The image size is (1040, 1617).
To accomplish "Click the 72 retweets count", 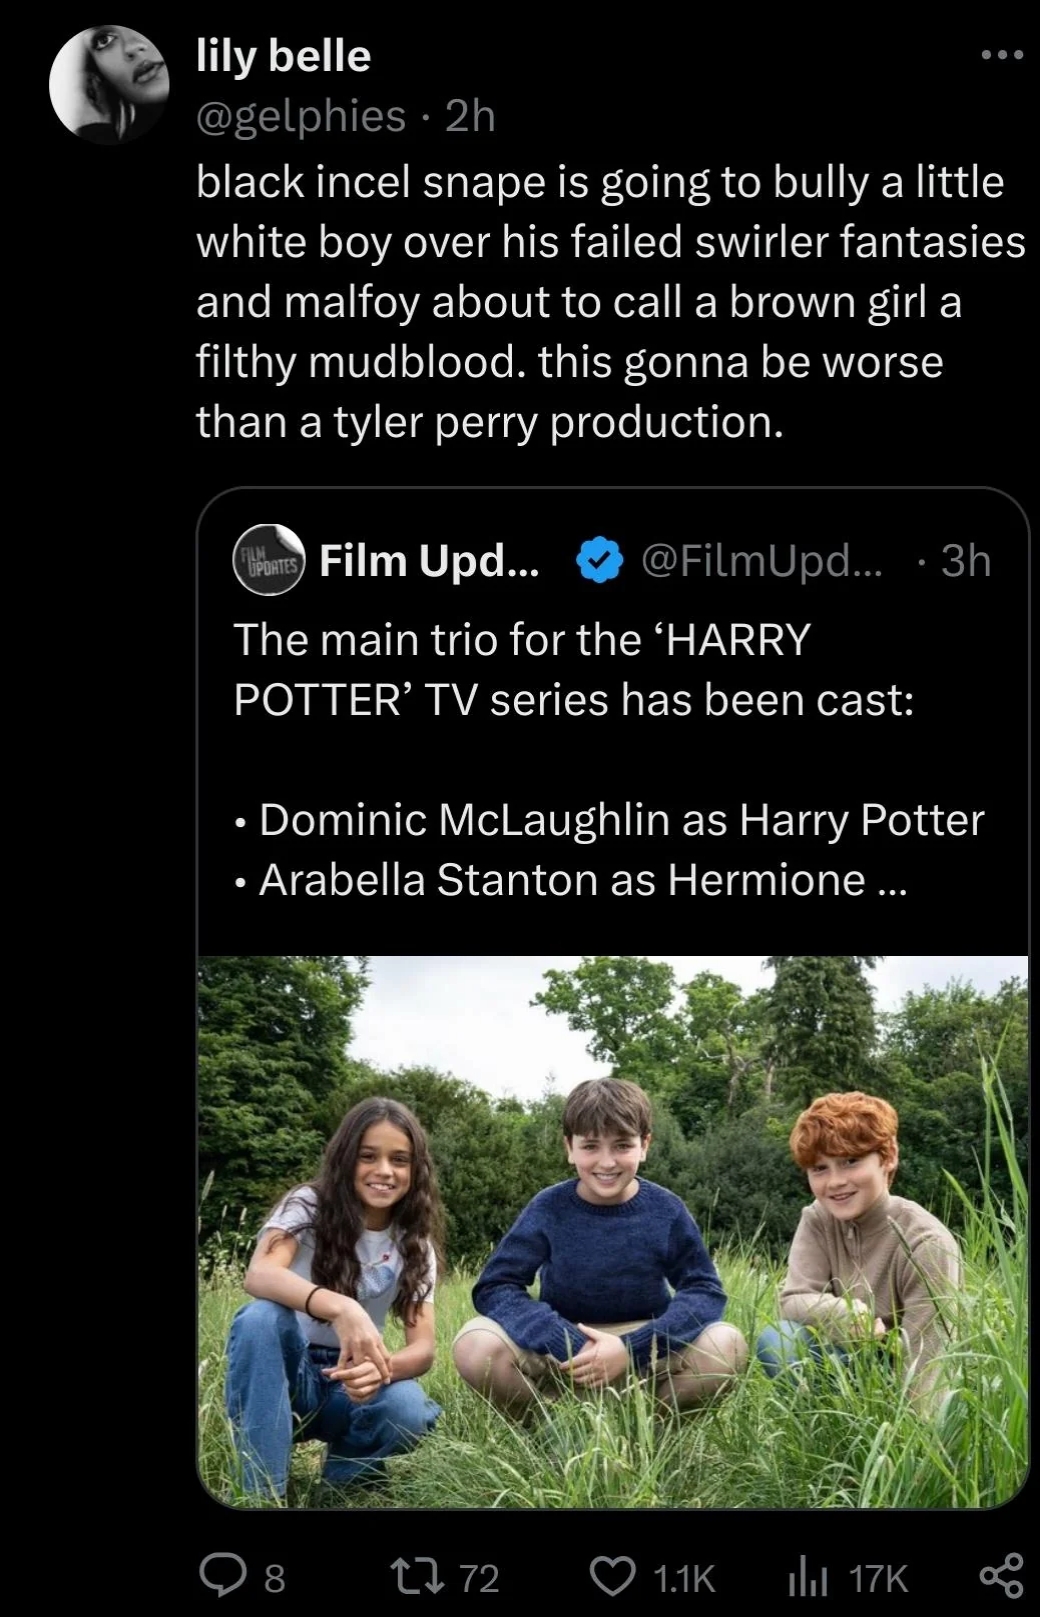I will pyautogui.click(x=479, y=1578).
